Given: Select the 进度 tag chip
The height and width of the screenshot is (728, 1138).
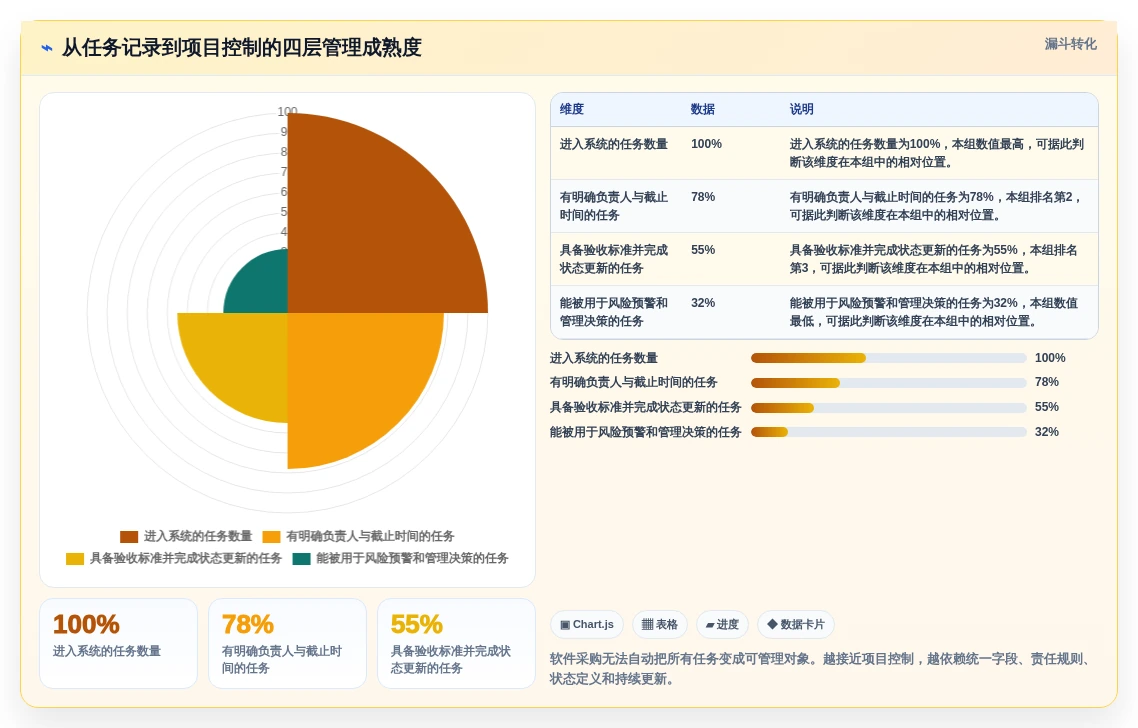Looking at the screenshot, I should coord(722,624).
